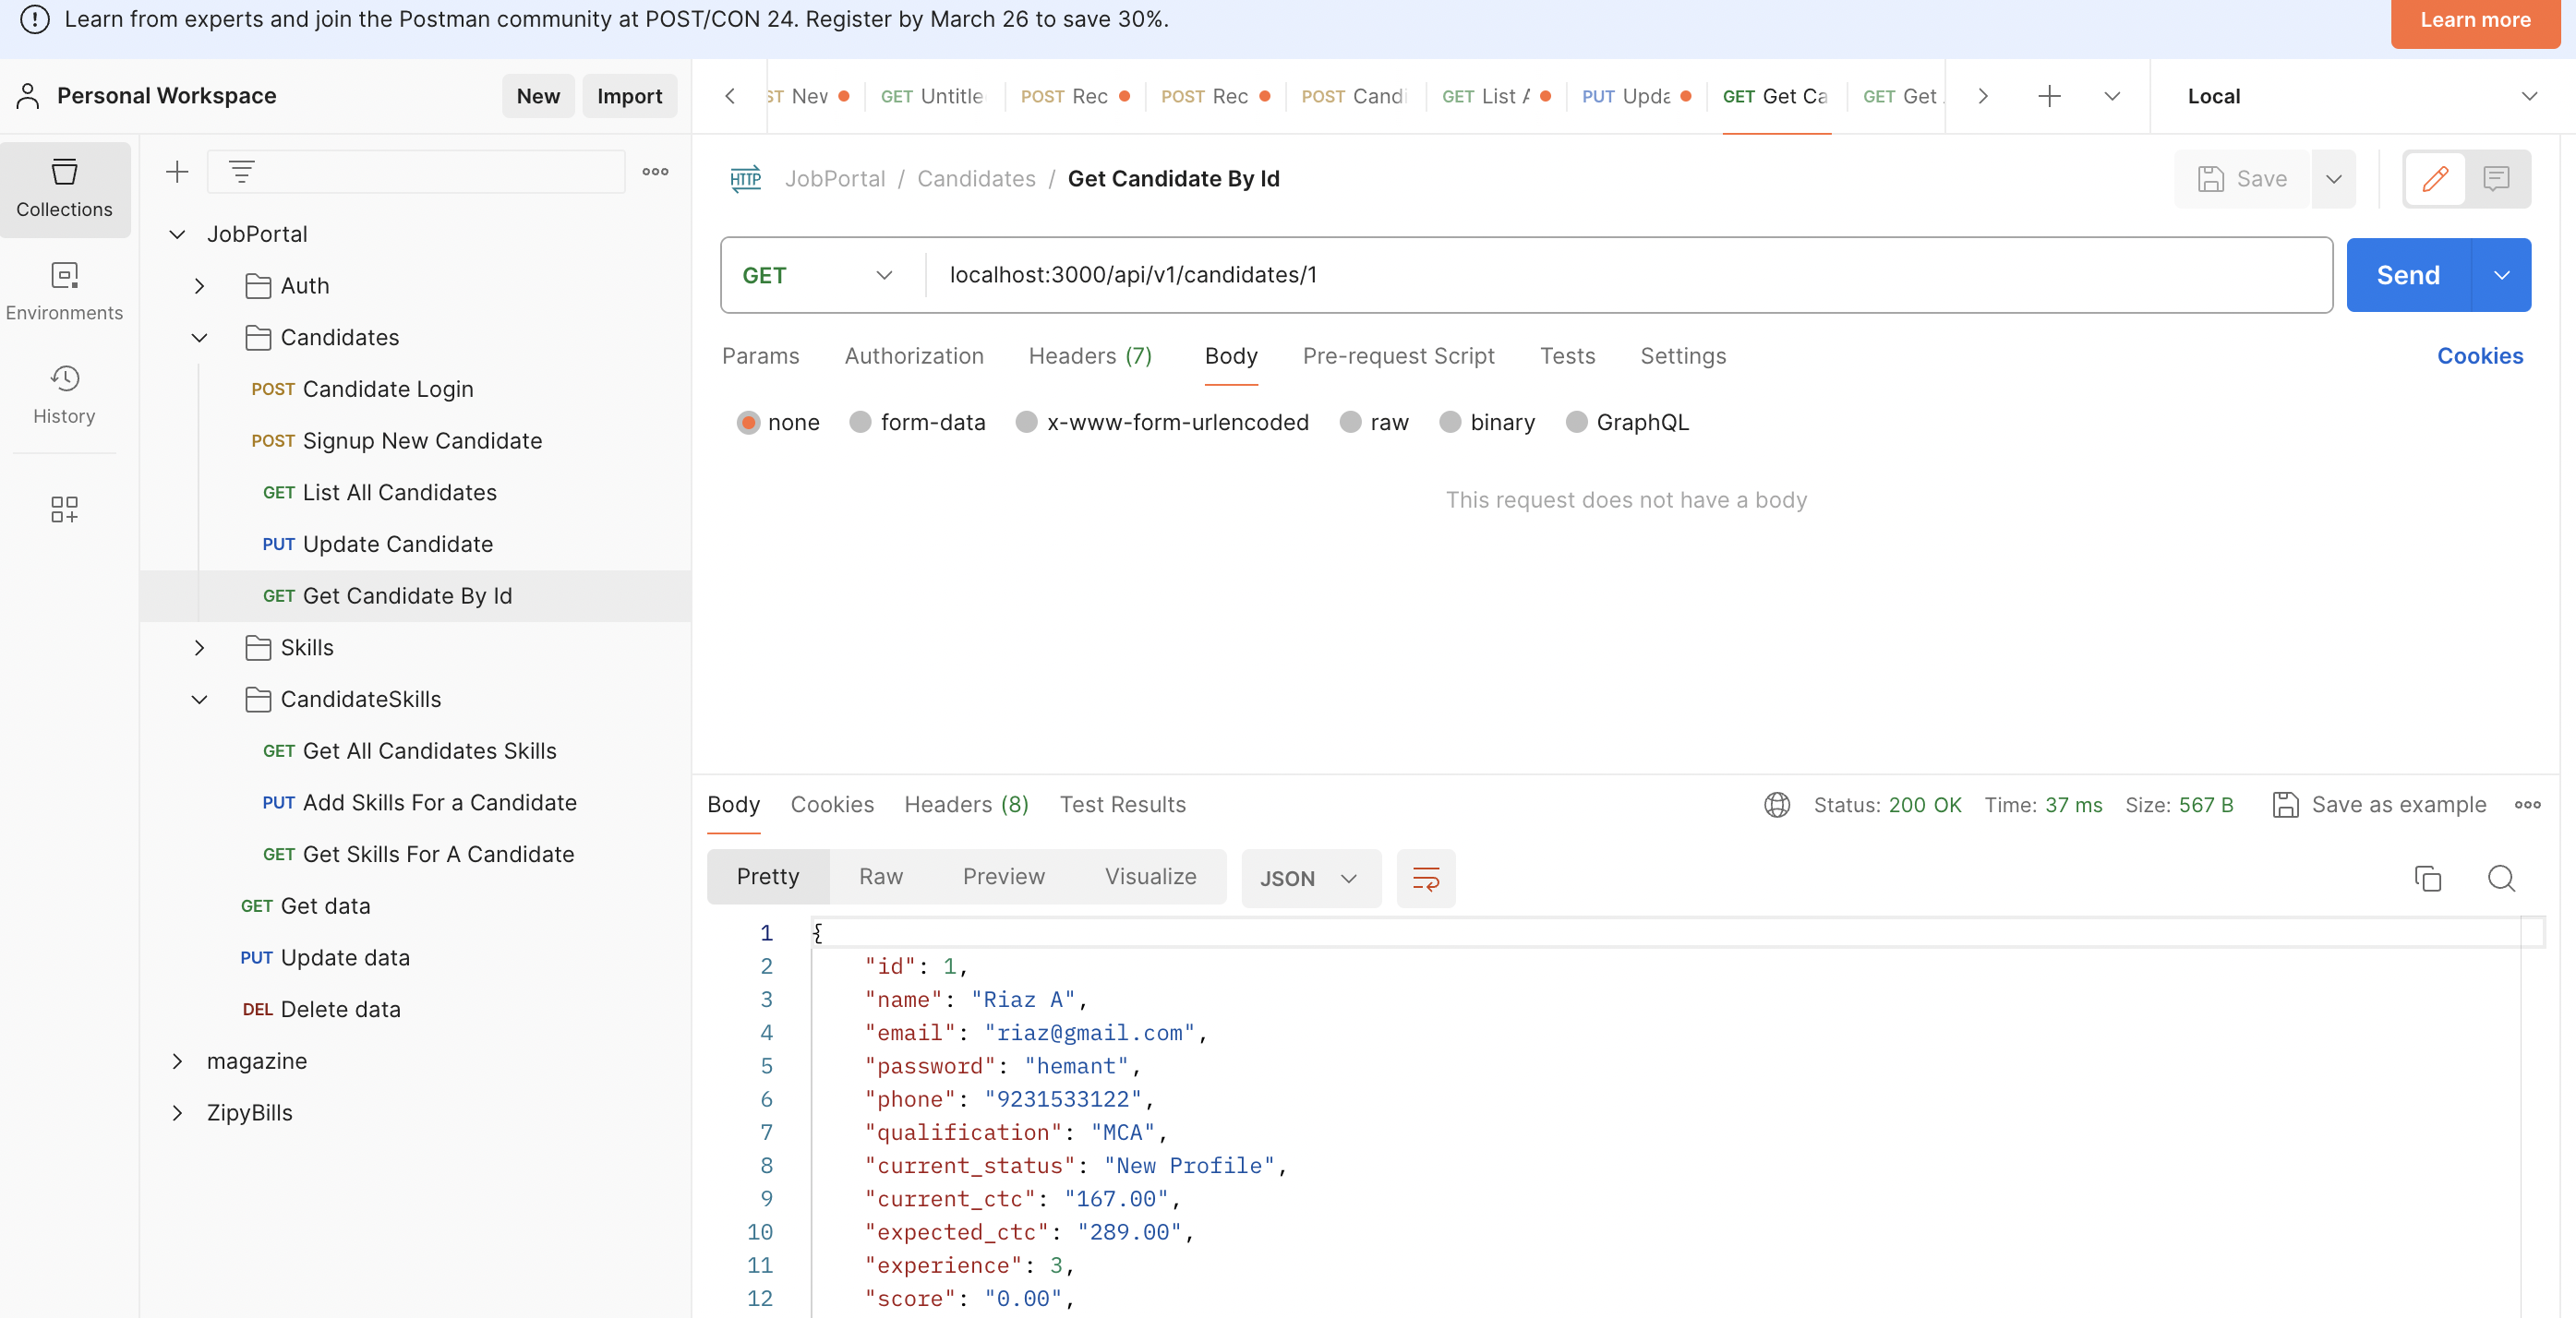
Task: Click the network globe icon near the status
Action: tap(1776, 805)
